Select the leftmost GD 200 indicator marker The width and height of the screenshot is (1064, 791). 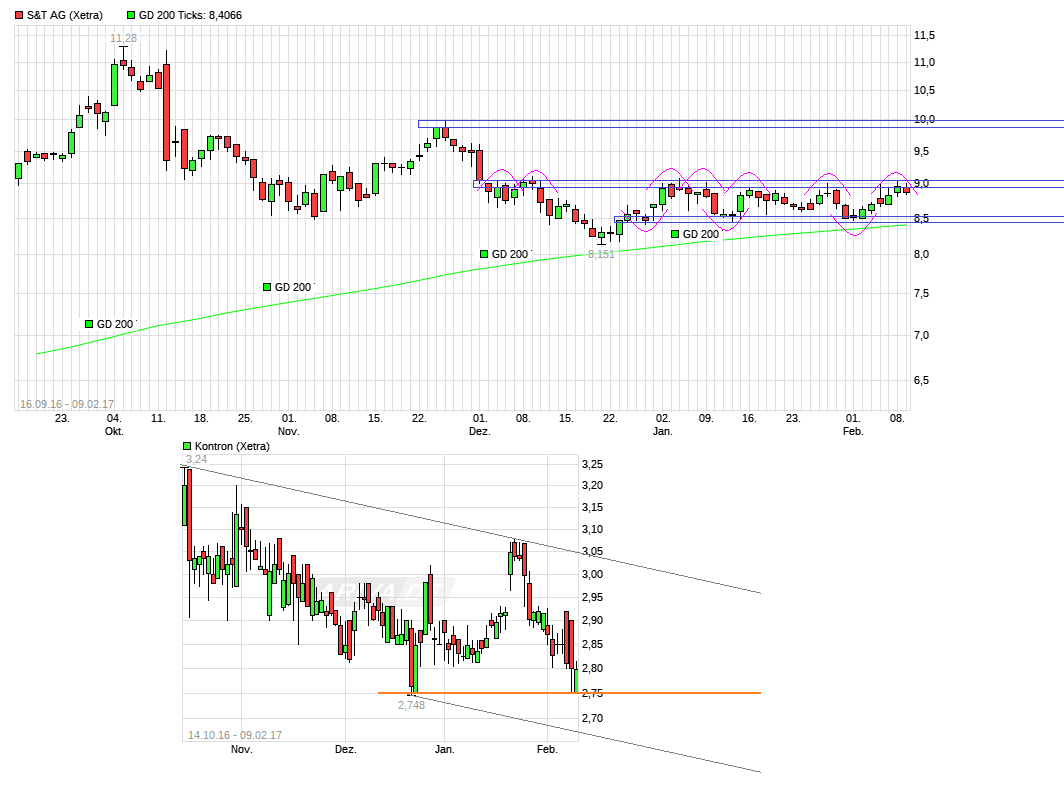pyautogui.click(x=88, y=322)
